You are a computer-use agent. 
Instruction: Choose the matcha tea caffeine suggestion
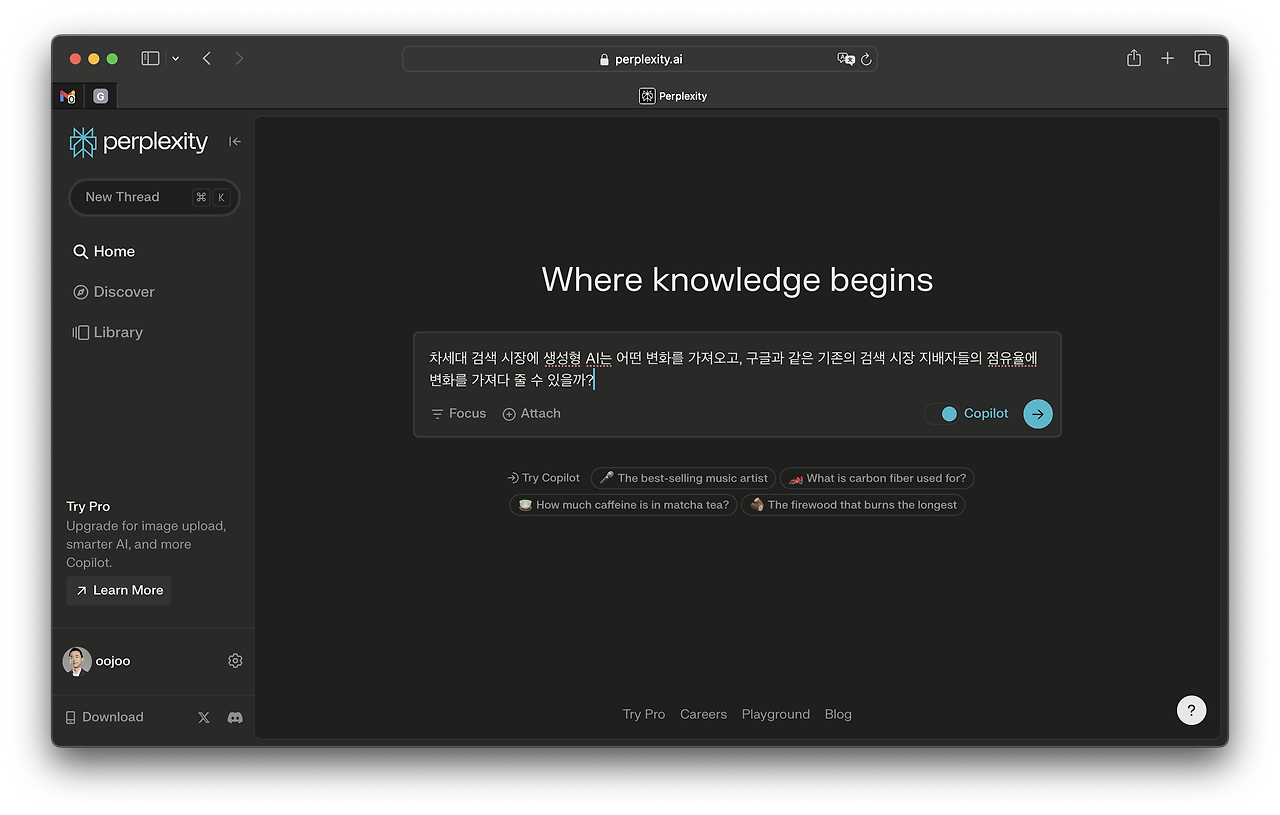pos(623,505)
